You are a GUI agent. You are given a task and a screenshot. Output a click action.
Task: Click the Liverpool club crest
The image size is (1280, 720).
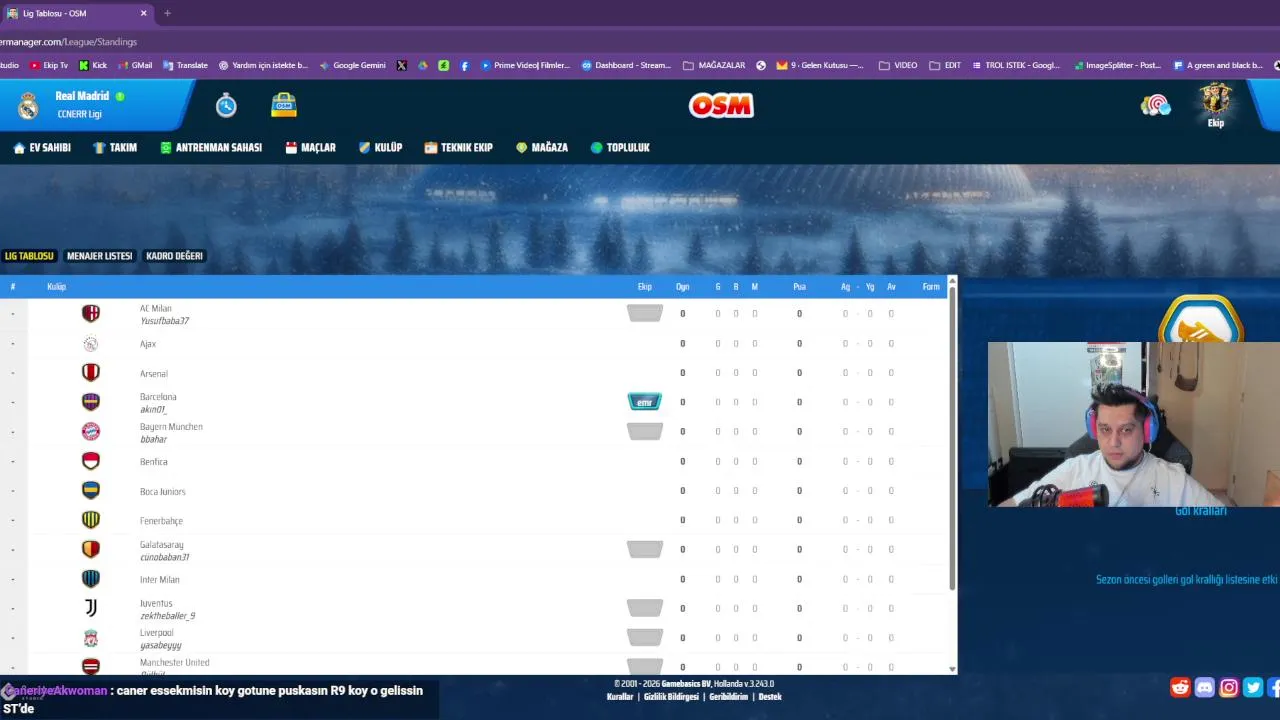tap(91, 638)
